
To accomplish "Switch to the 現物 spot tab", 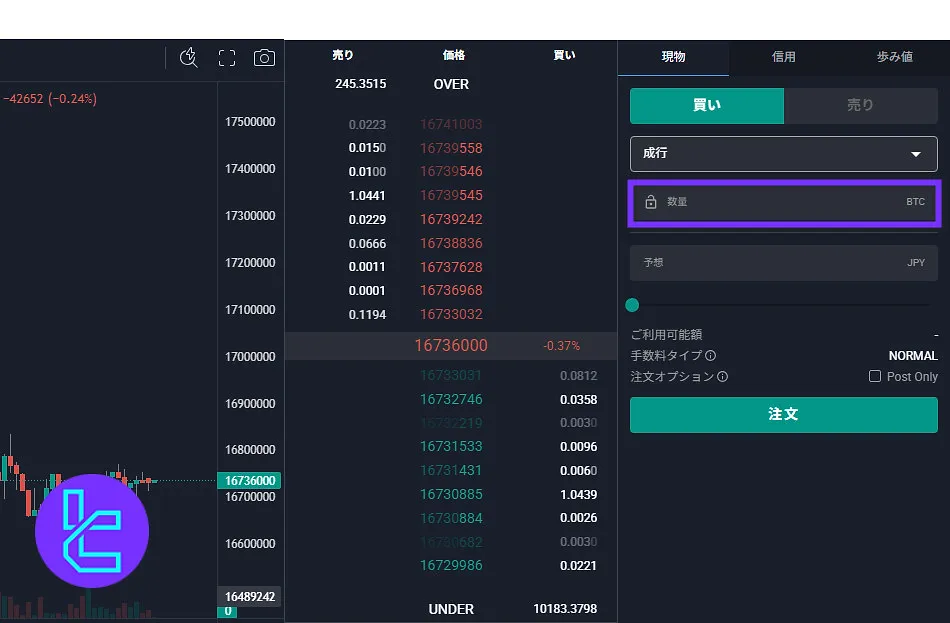I will point(673,57).
